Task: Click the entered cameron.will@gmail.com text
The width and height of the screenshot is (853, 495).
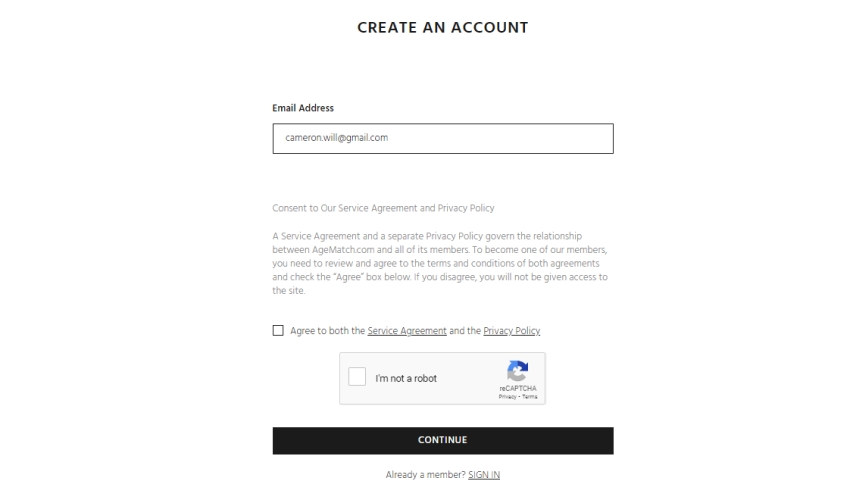Action: [x=337, y=138]
